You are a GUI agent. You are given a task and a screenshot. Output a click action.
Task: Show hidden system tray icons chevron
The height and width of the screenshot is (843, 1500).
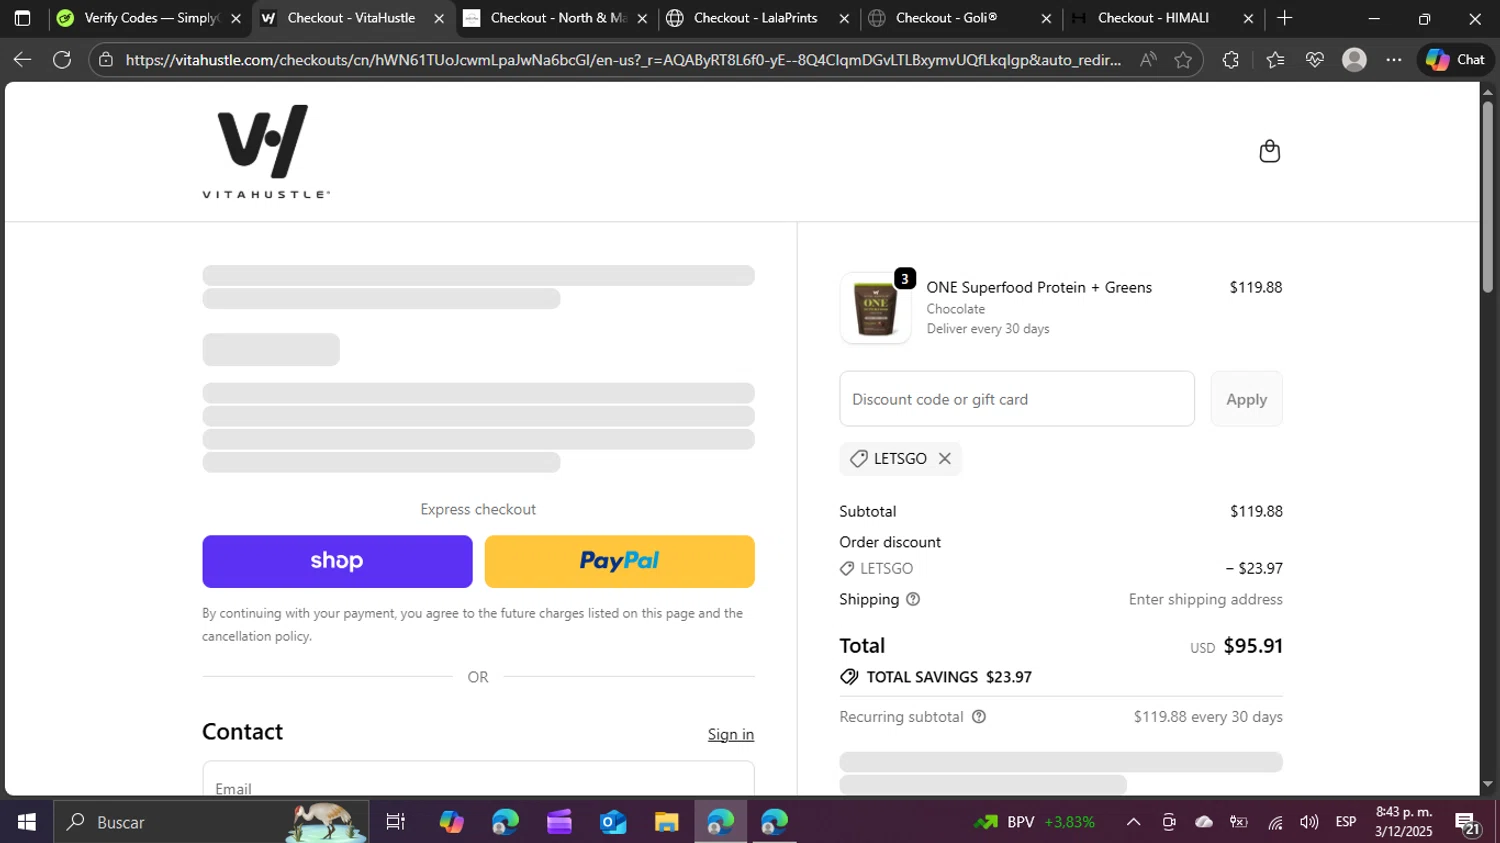click(1133, 822)
